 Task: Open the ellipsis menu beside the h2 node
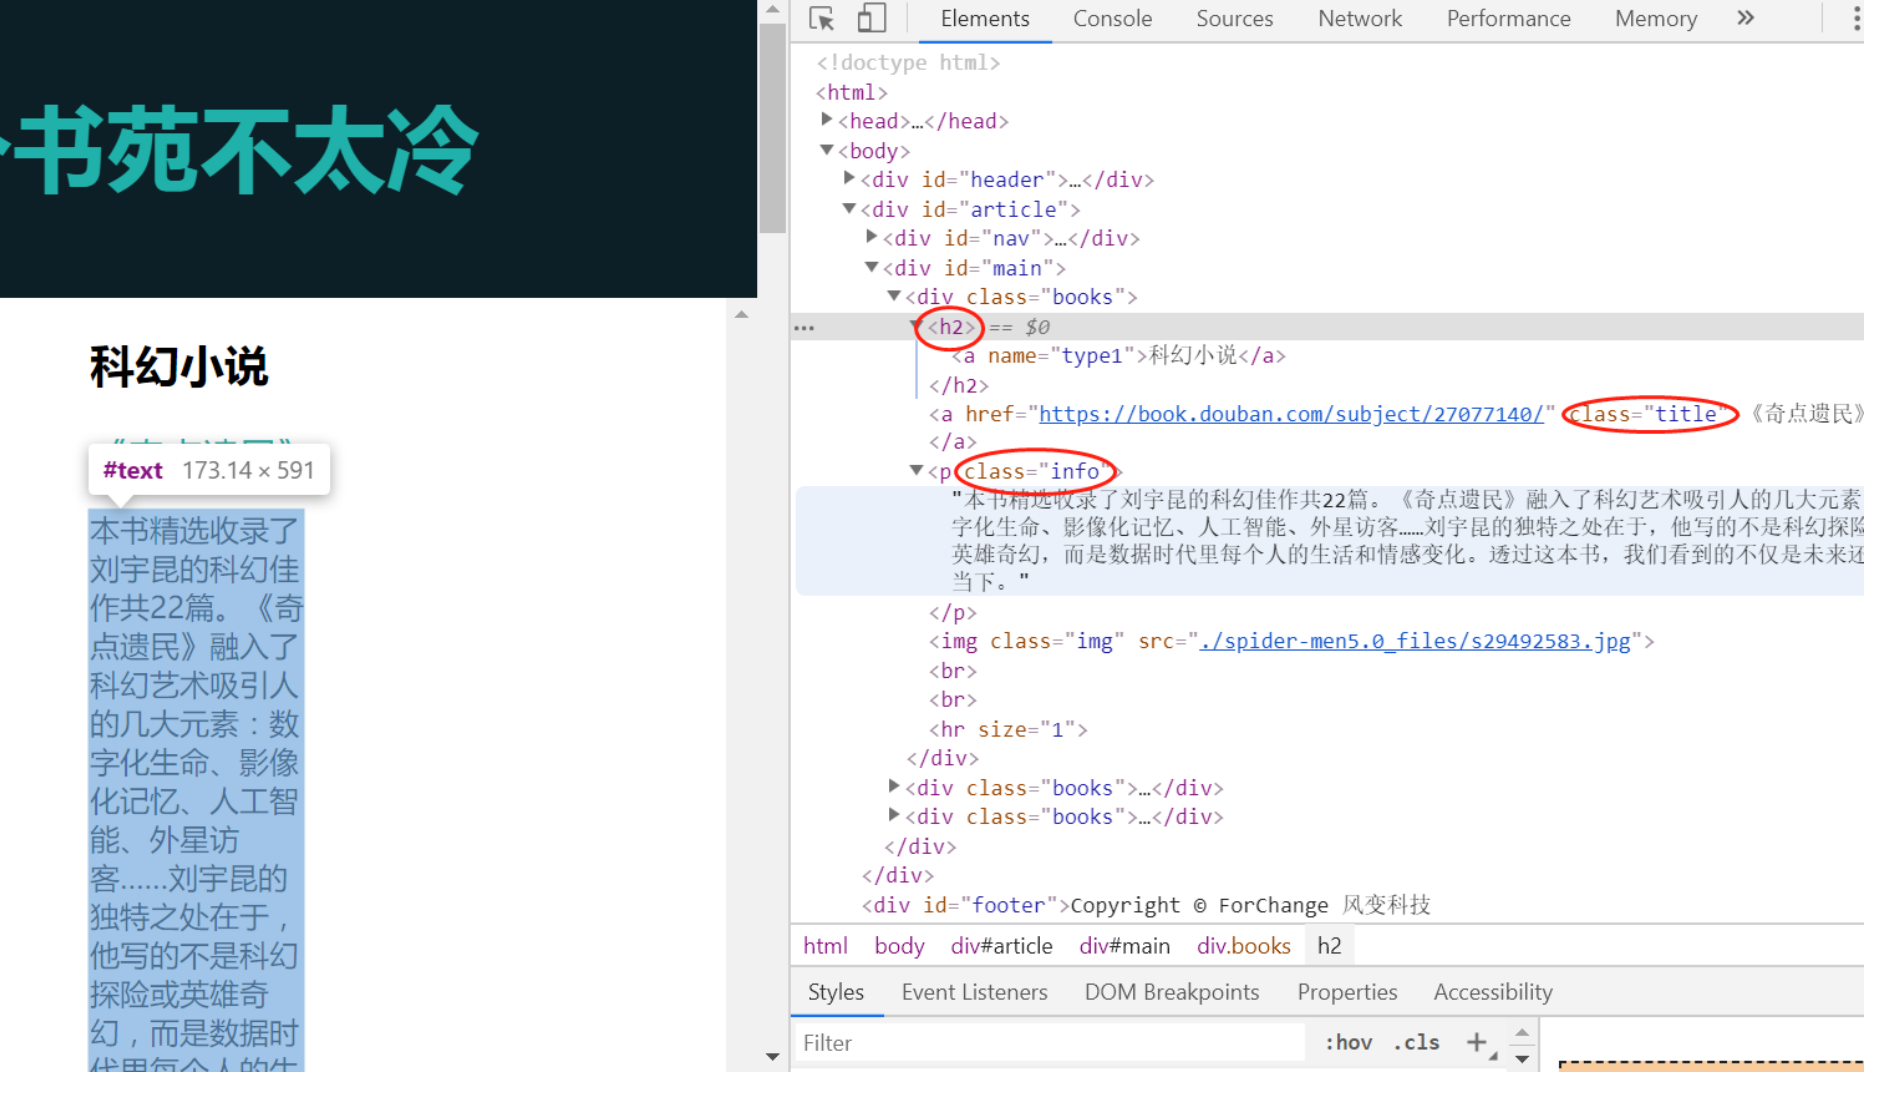(x=804, y=326)
